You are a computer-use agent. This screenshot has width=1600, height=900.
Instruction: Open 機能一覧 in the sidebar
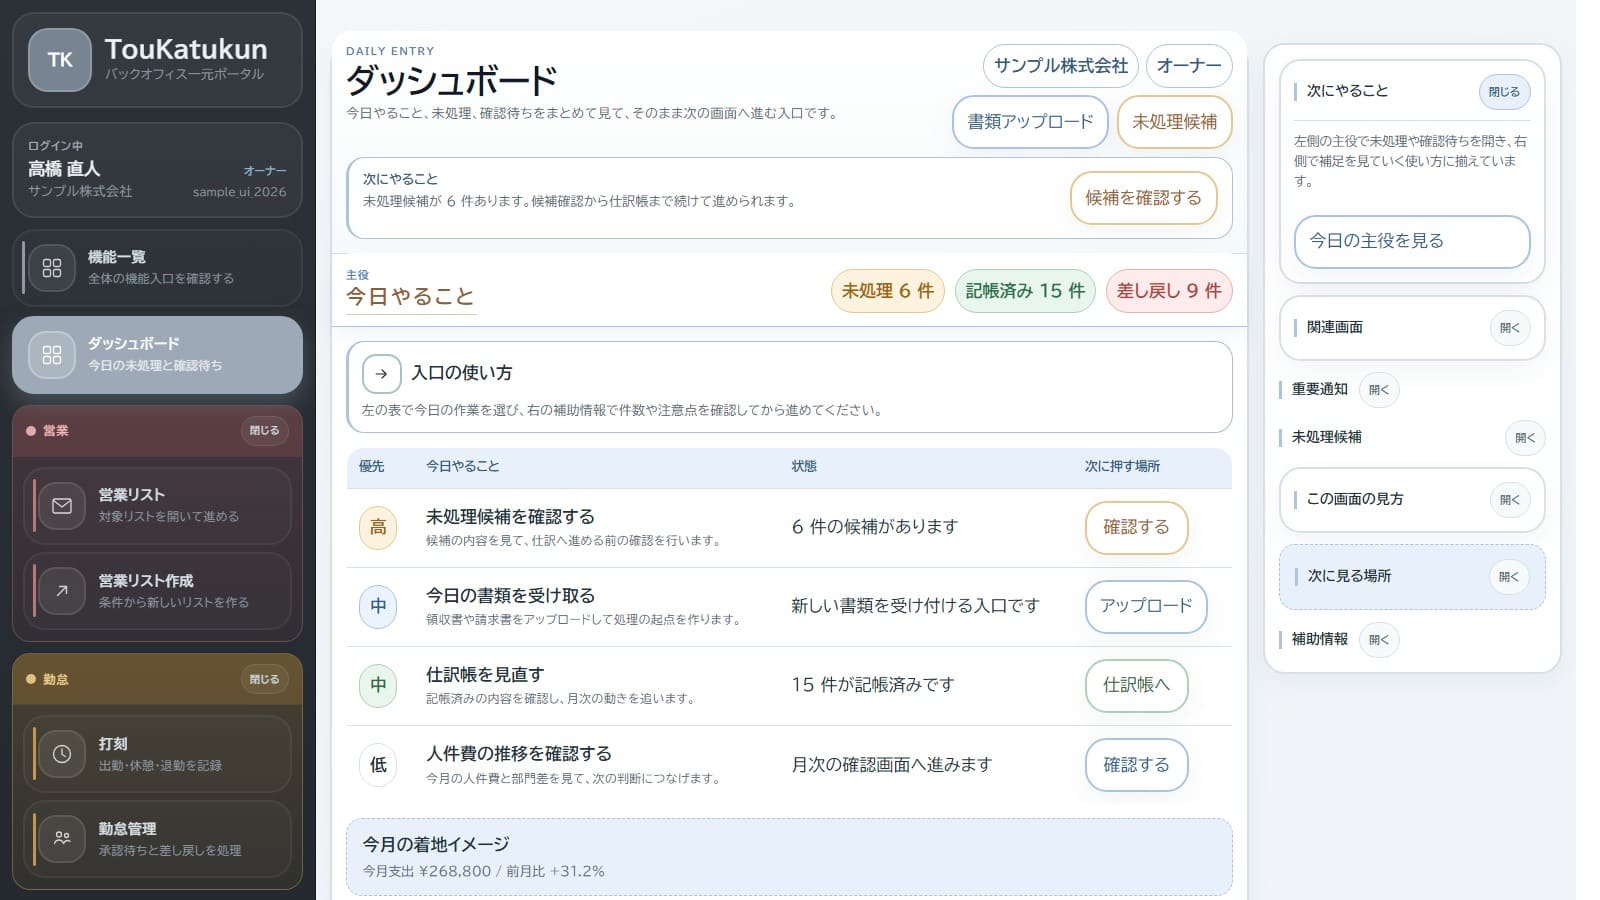tap(157, 268)
